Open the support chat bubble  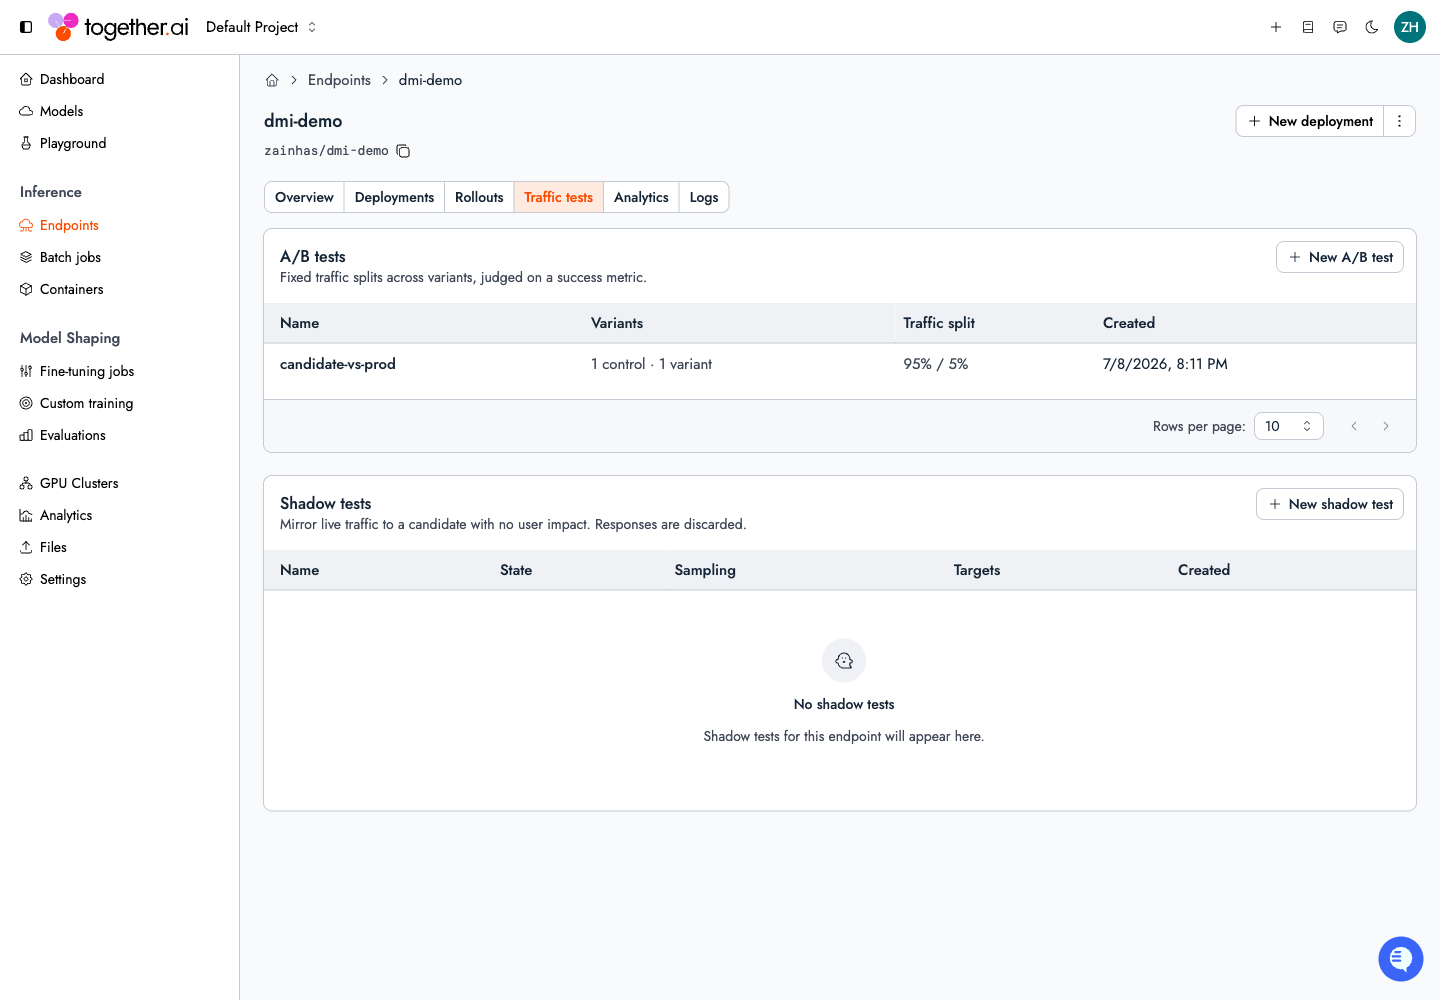(1401, 959)
